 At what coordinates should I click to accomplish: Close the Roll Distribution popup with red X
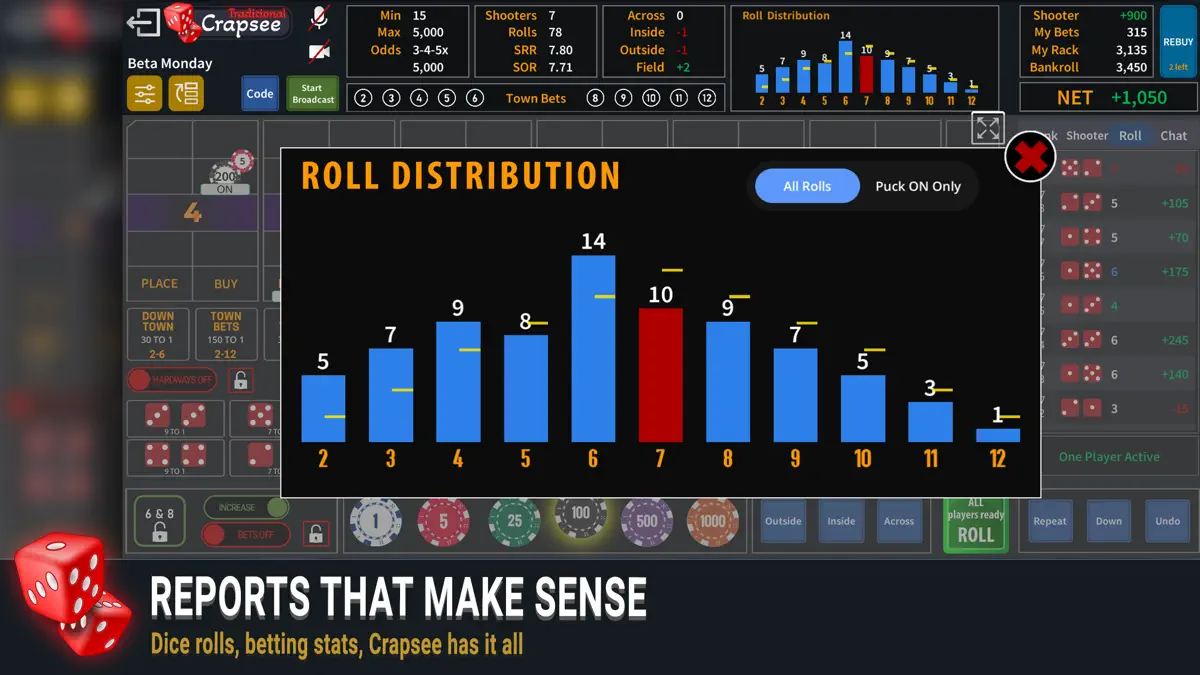(x=1031, y=156)
